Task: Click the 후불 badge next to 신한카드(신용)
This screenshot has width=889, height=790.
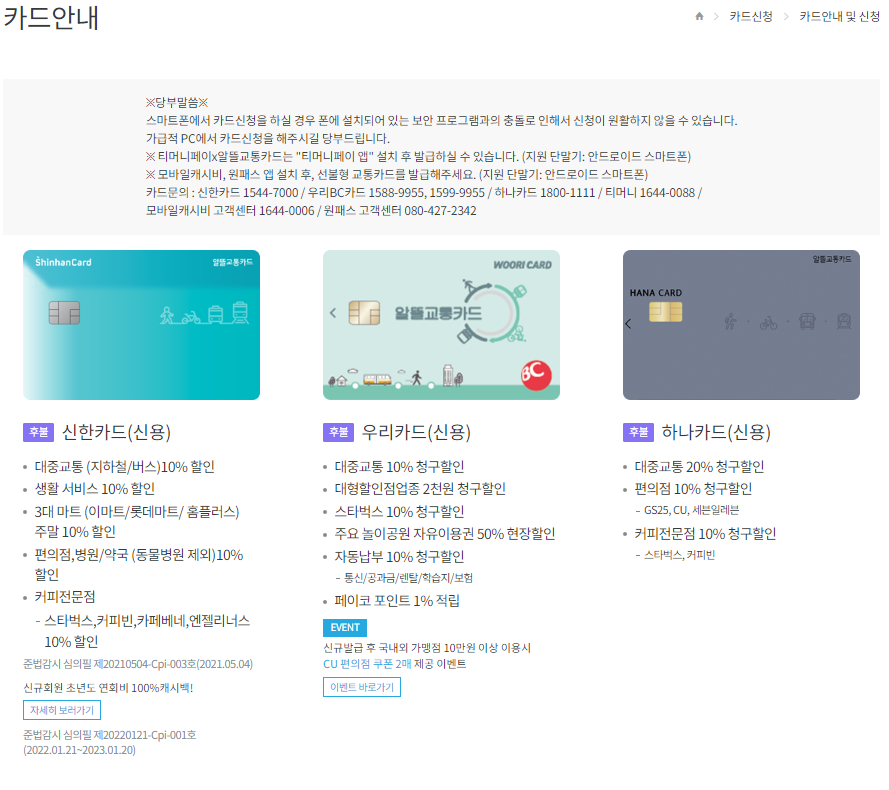Action: click(x=38, y=432)
